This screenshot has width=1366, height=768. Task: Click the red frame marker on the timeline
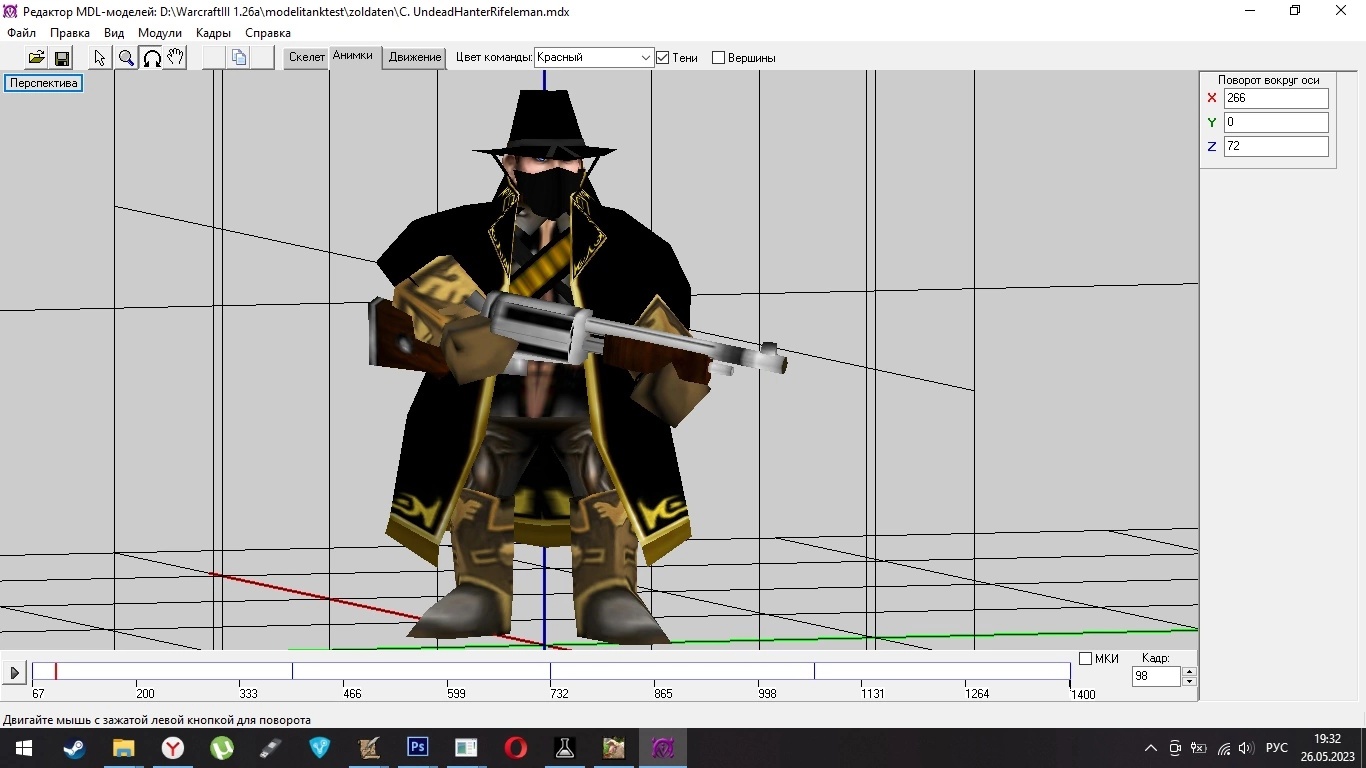point(56,672)
